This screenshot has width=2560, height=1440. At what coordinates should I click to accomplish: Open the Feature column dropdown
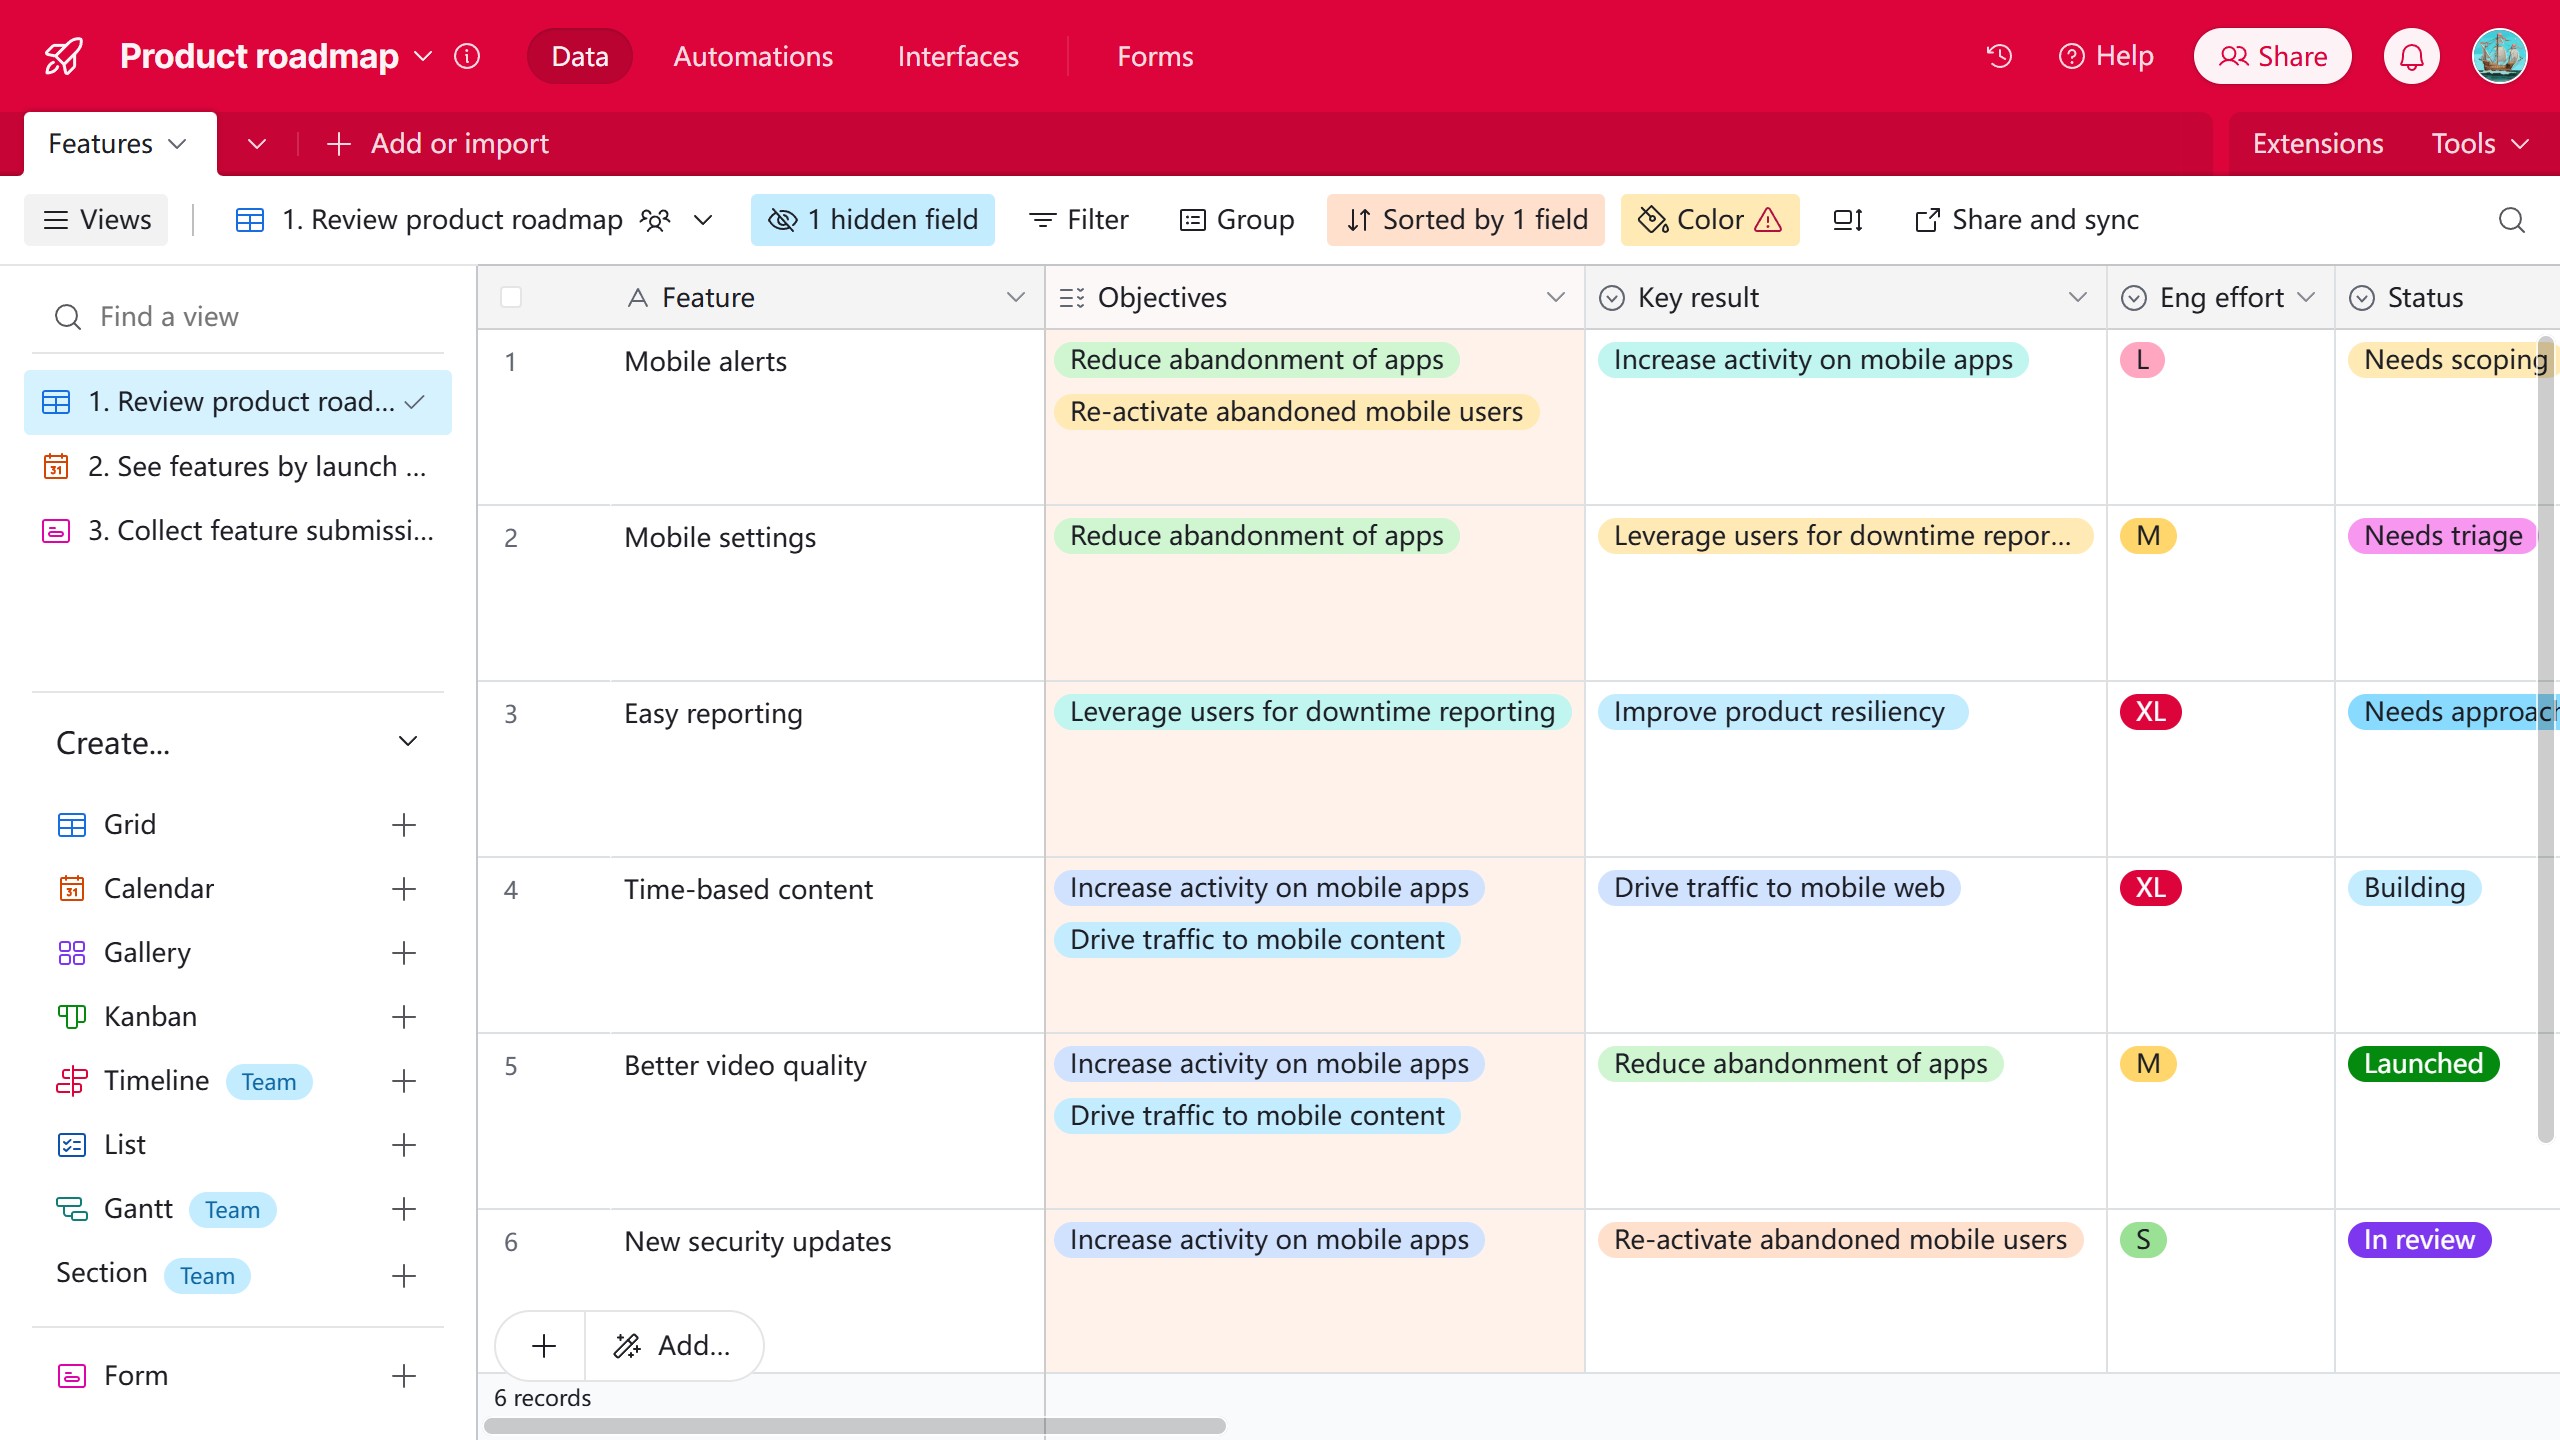(x=1015, y=297)
